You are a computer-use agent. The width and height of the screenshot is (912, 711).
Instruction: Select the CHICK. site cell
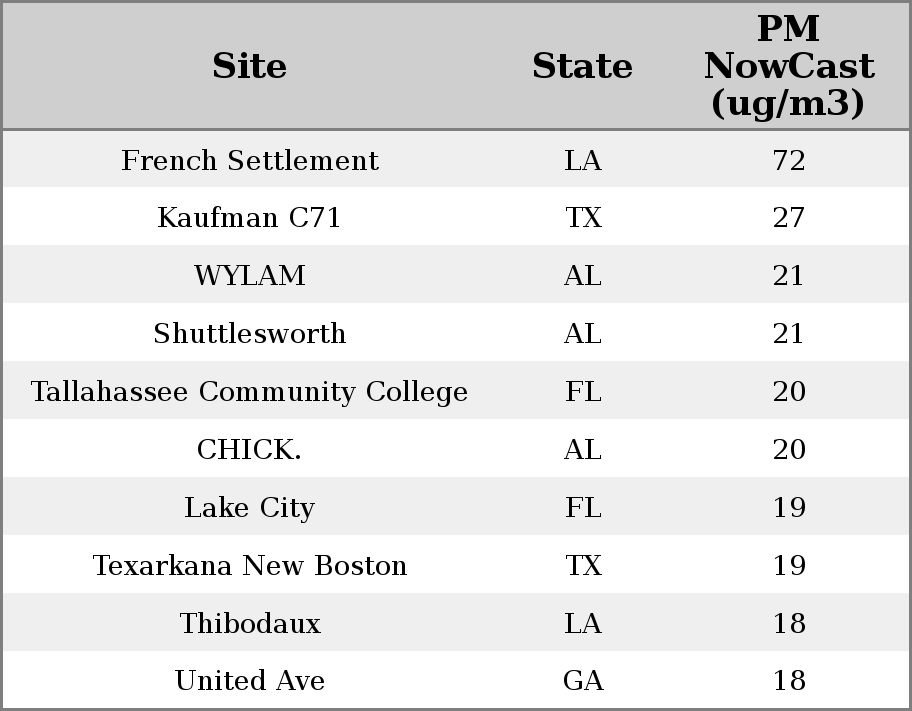[x=250, y=450]
